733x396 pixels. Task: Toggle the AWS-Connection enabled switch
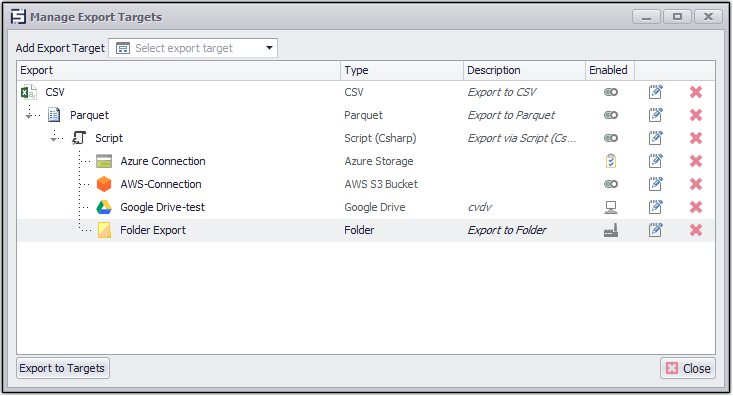click(611, 184)
